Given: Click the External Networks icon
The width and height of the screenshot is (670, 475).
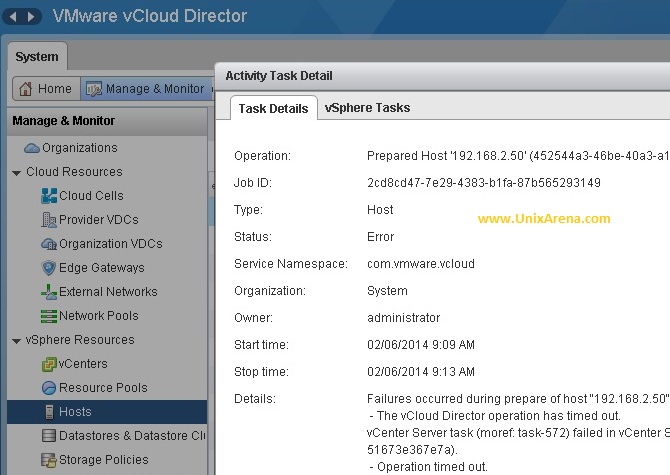Looking at the screenshot, I should pyautogui.click(x=49, y=292).
